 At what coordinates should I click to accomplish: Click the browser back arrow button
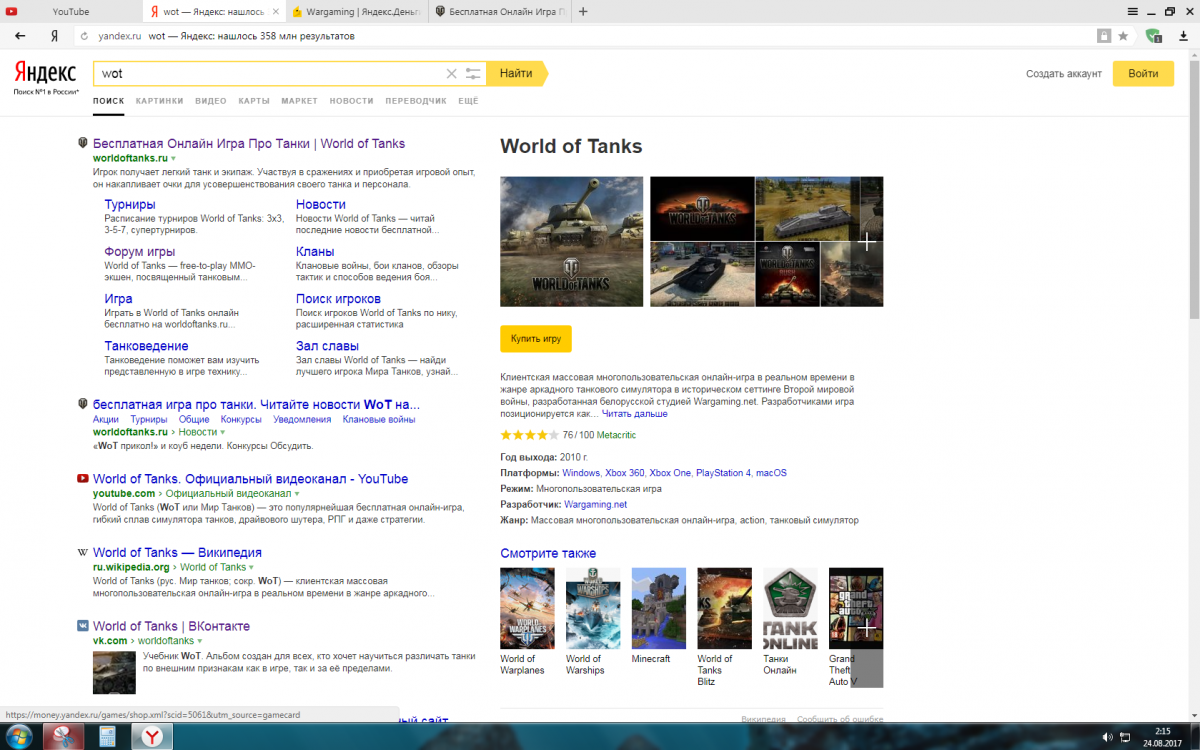20,36
